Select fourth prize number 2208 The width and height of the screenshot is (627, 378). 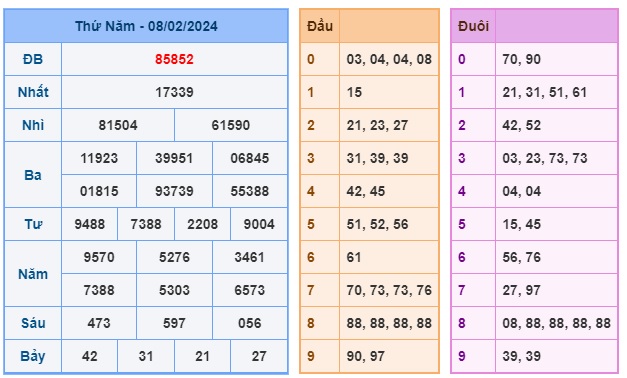(x=202, y=224)
